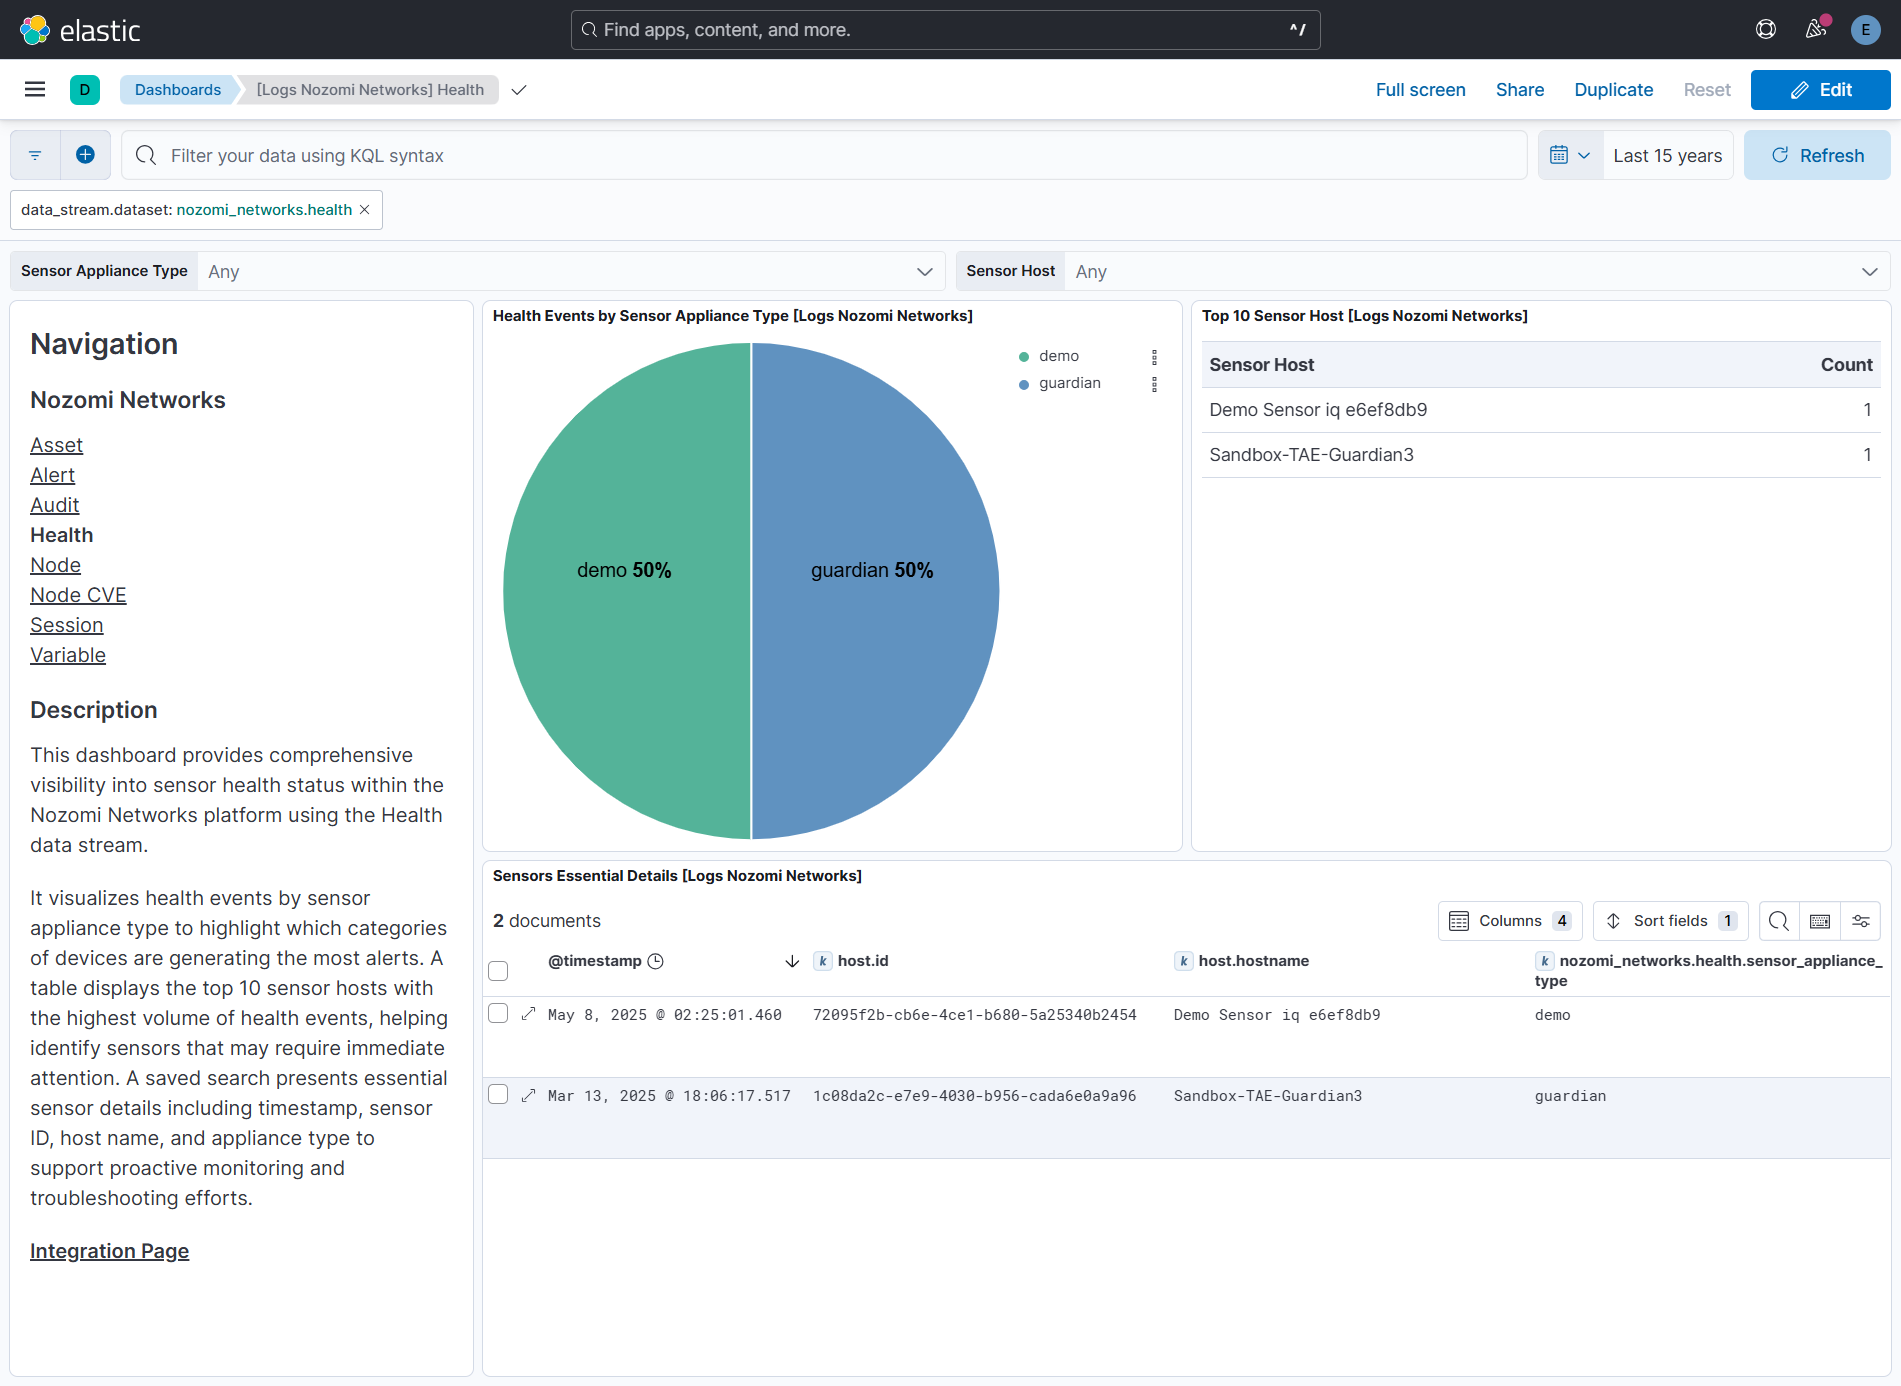Click the add filter plus icon
The width and height of the screenshot is (1901, 1386).
86,155
